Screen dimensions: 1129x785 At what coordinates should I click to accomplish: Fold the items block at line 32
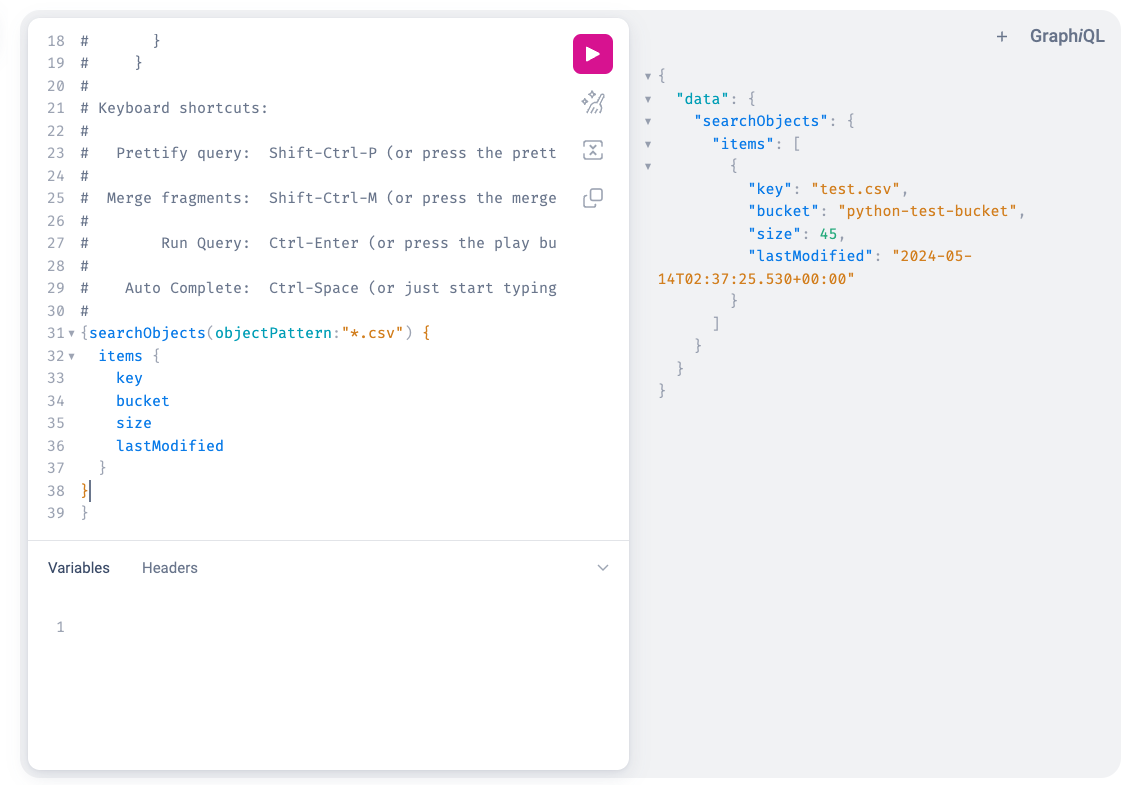72,357
